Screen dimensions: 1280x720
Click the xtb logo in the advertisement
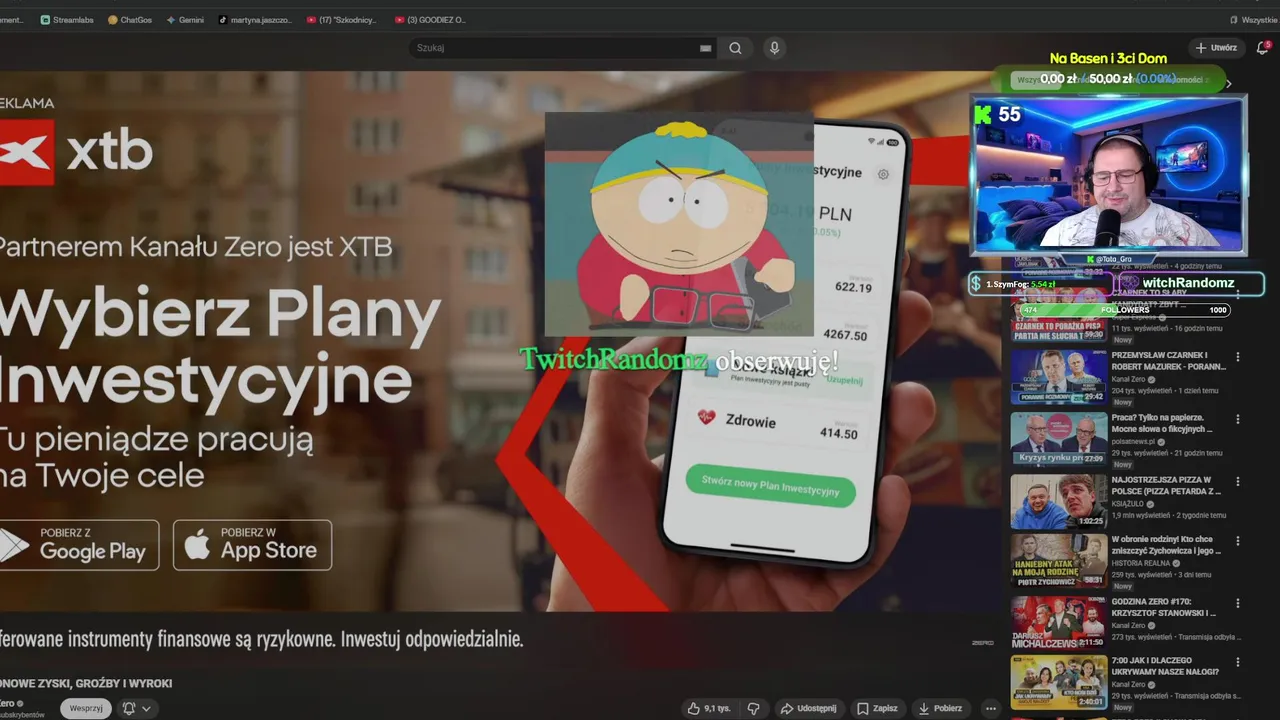coord(77,153)
